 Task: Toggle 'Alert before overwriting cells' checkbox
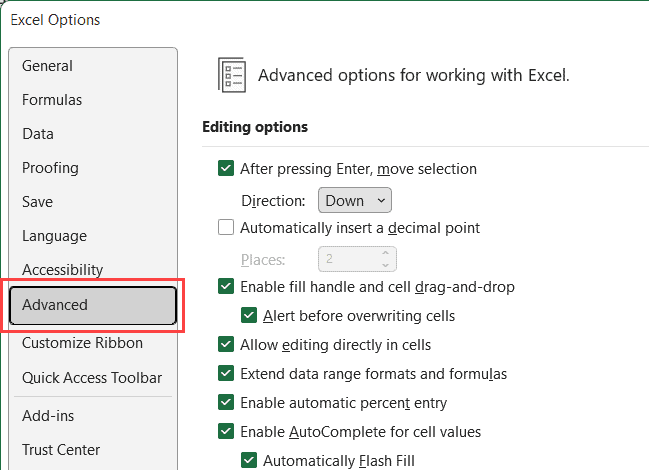248,316
